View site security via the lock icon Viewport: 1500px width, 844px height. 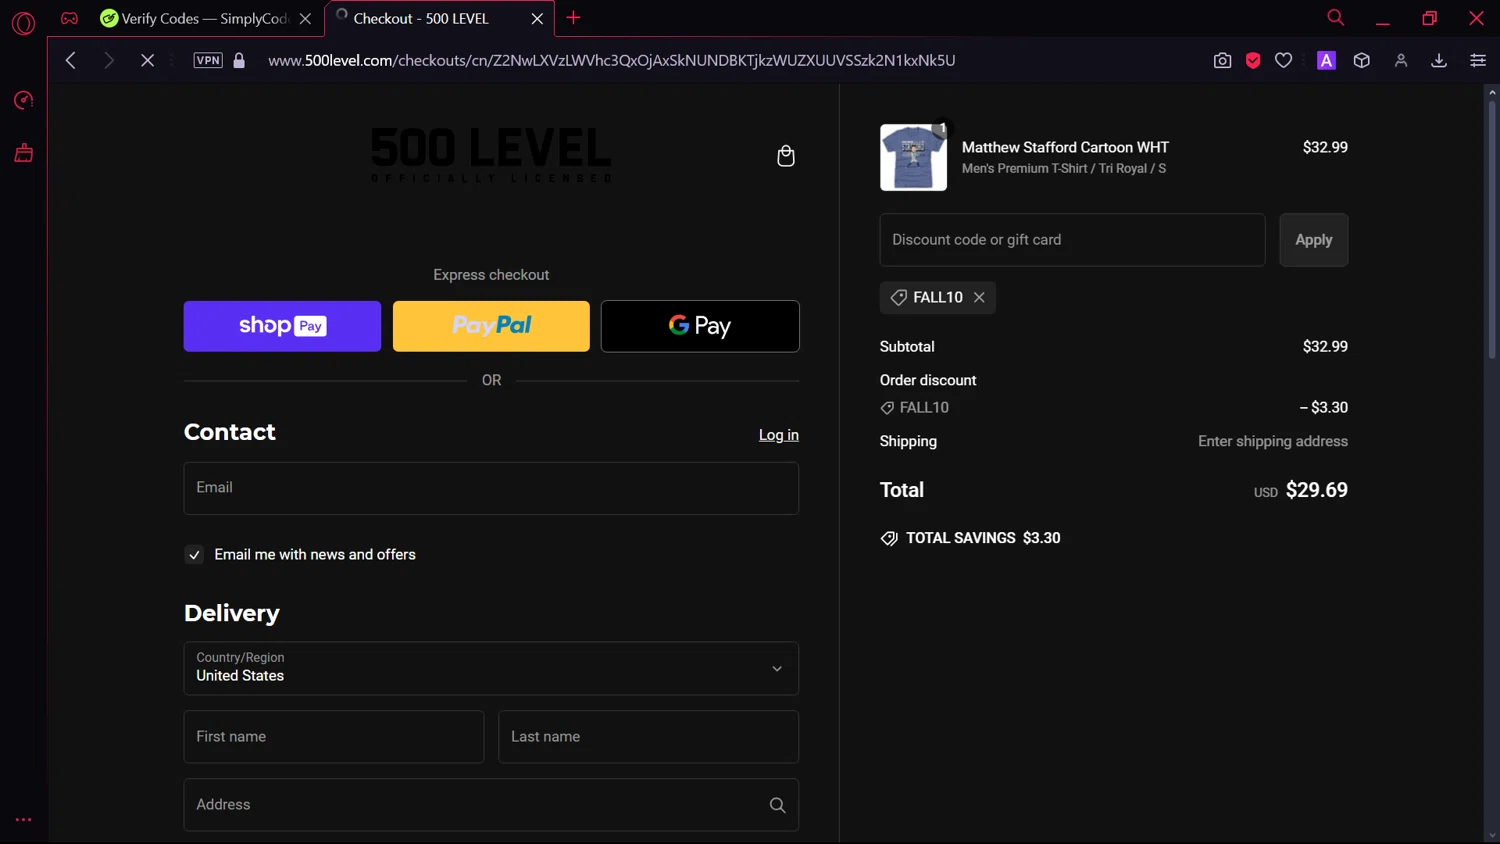[239, 60]
